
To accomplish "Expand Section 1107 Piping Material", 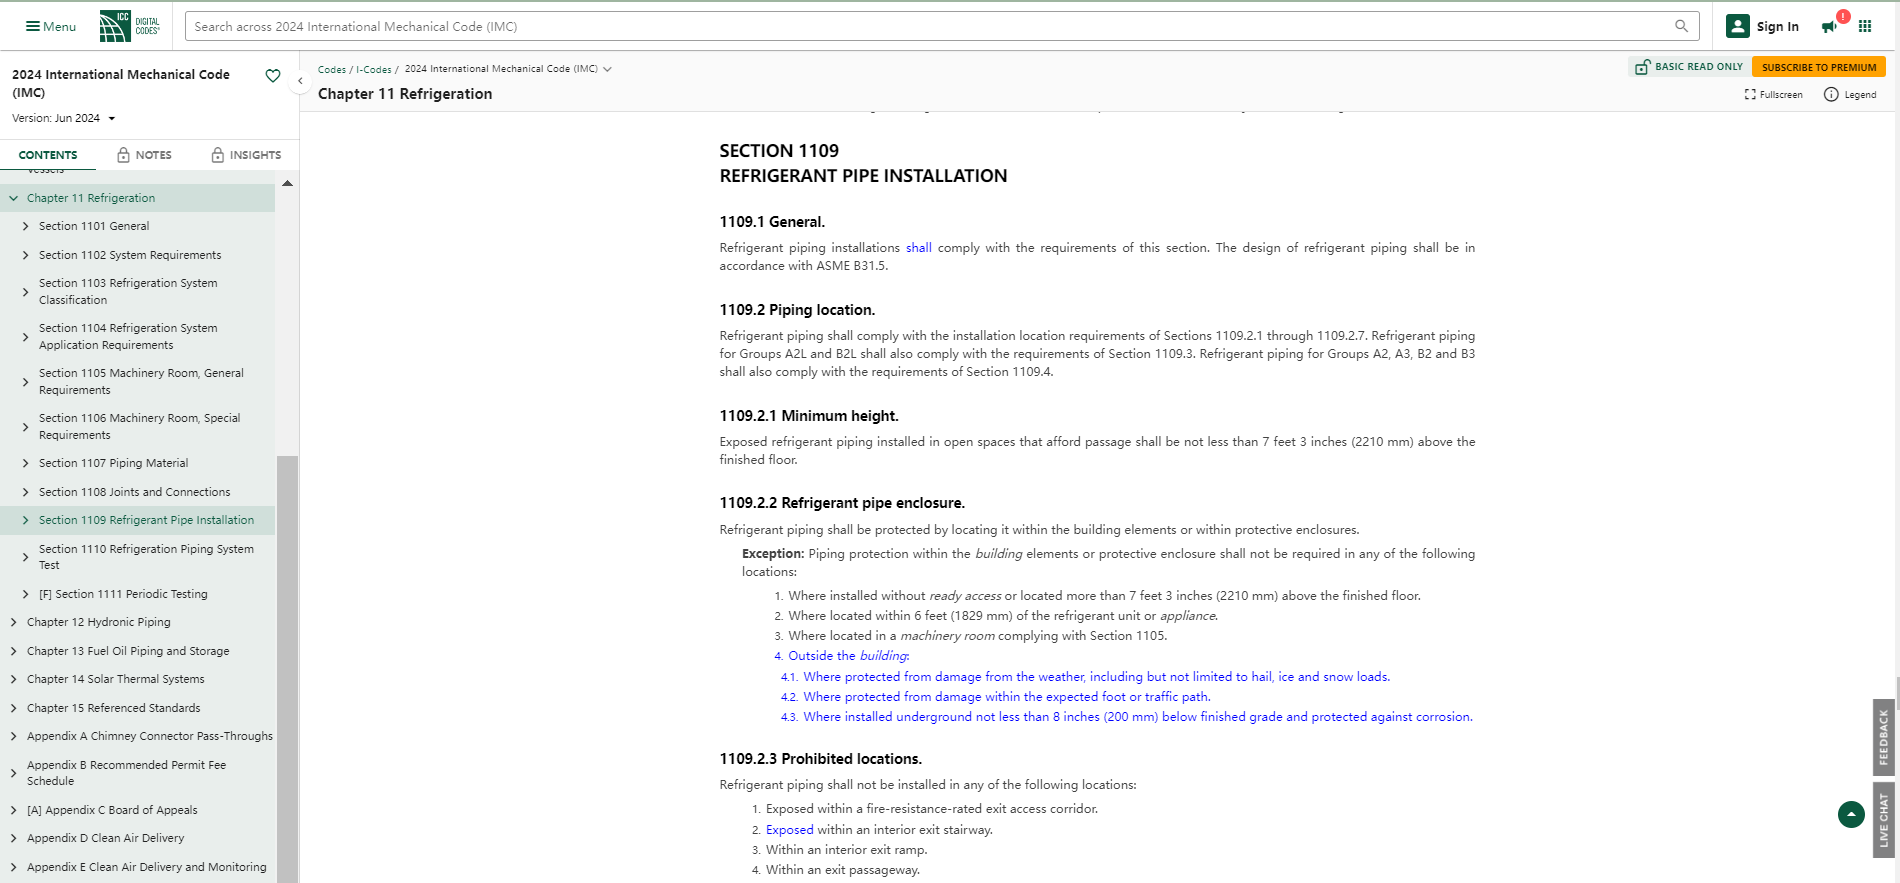I will [26, 463].
